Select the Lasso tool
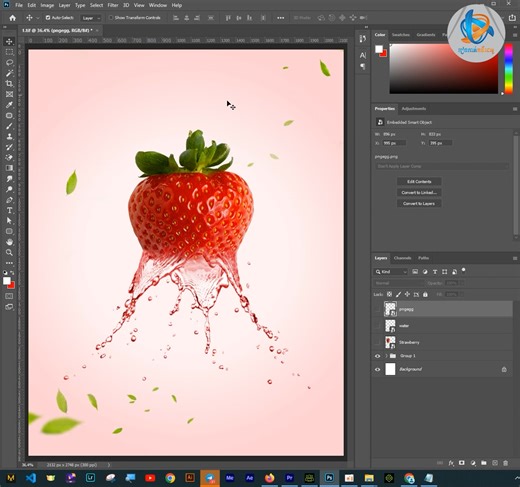The width and height of the screenshot is (520, 487). coord(9,63)
